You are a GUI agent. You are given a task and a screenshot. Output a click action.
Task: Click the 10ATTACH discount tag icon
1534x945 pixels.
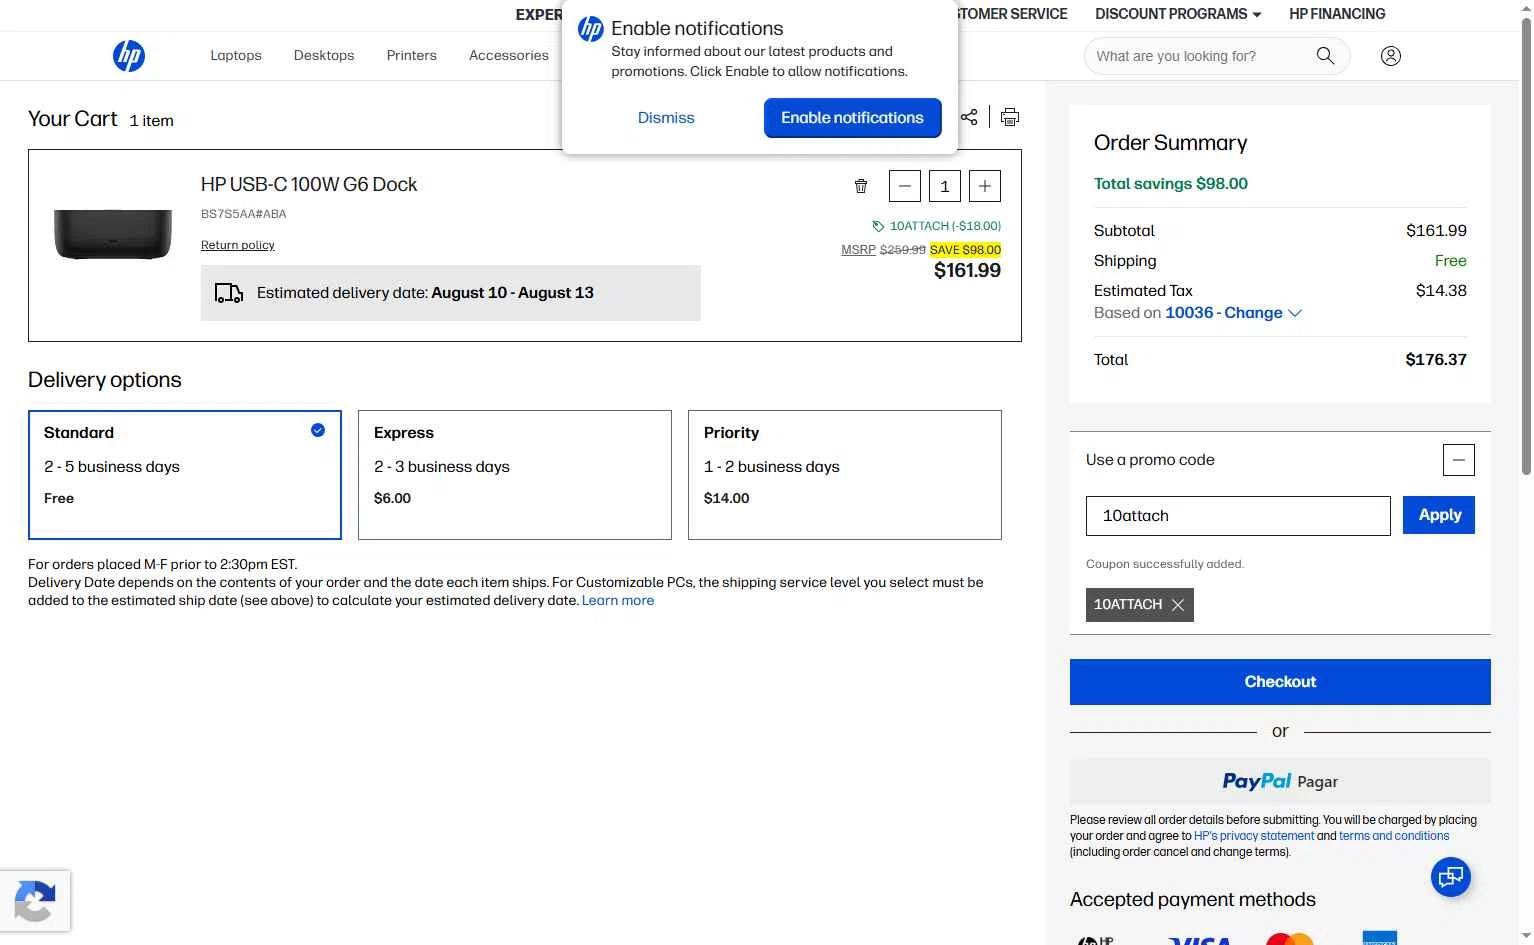pyautogui.click(x=878, y=226)
